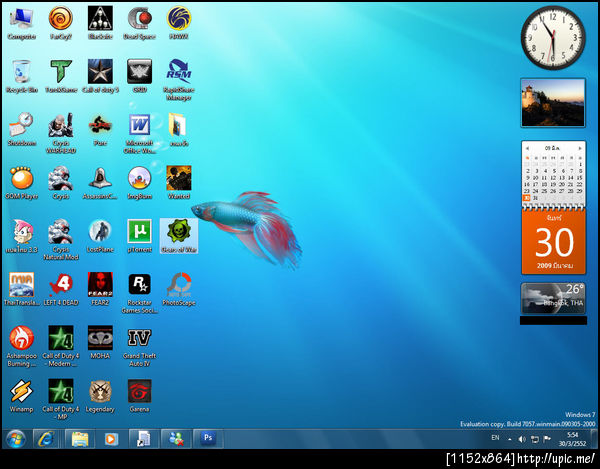600x469 pixels.
Task: Click the Assassin's Creed shortcut
Action: click(100, 182)
